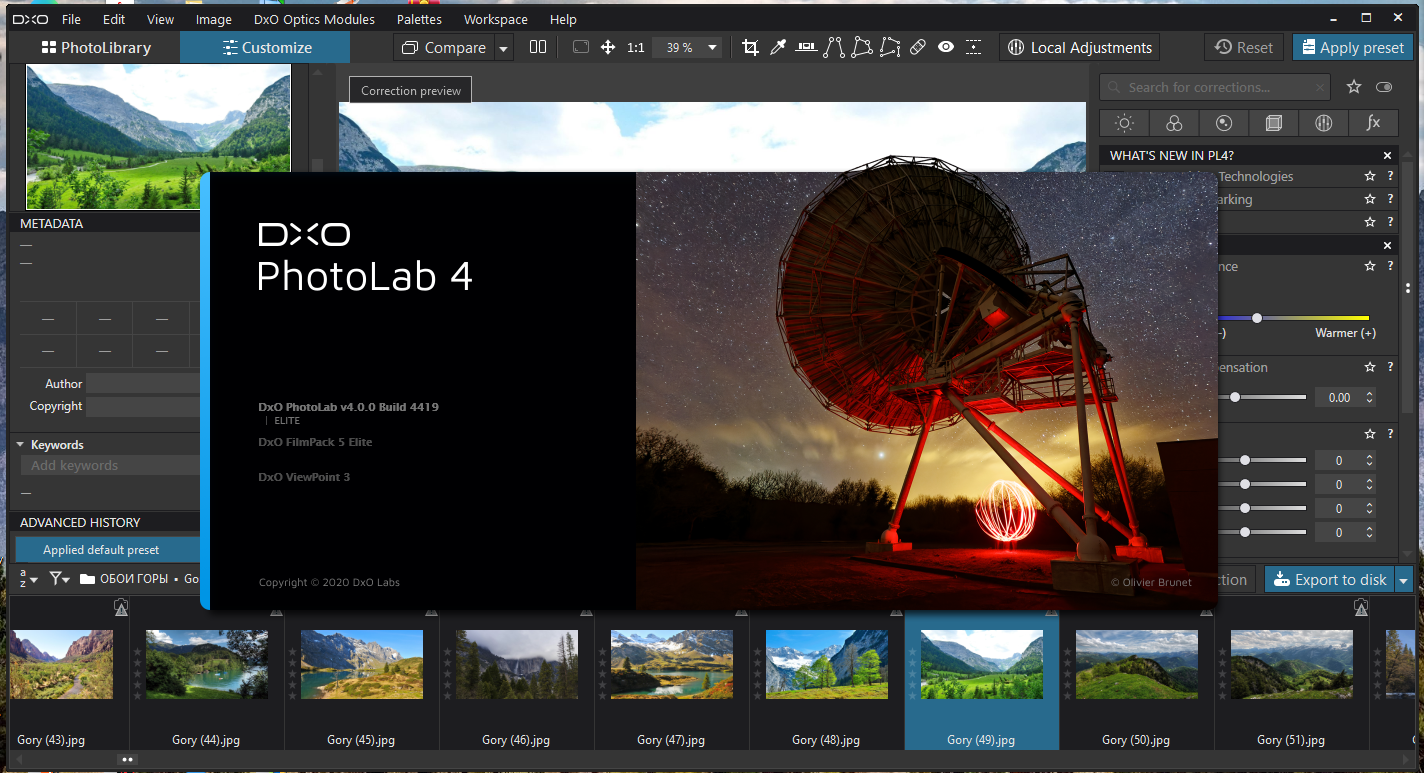The height and width of the screenshot is (773, 1424).
Task: Switch to the PhotoLibrary tab
Action: point(96,47)
